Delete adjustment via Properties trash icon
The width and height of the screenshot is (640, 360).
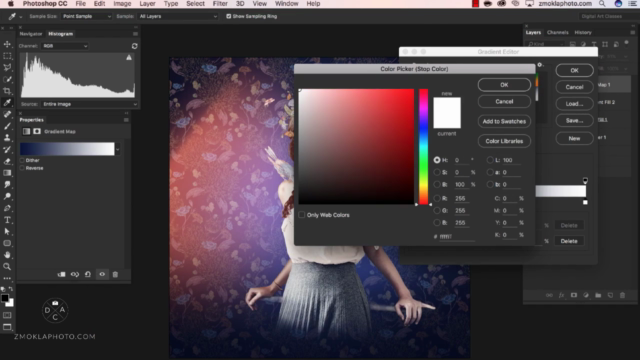pyautogui.click(x=115, y=274)
